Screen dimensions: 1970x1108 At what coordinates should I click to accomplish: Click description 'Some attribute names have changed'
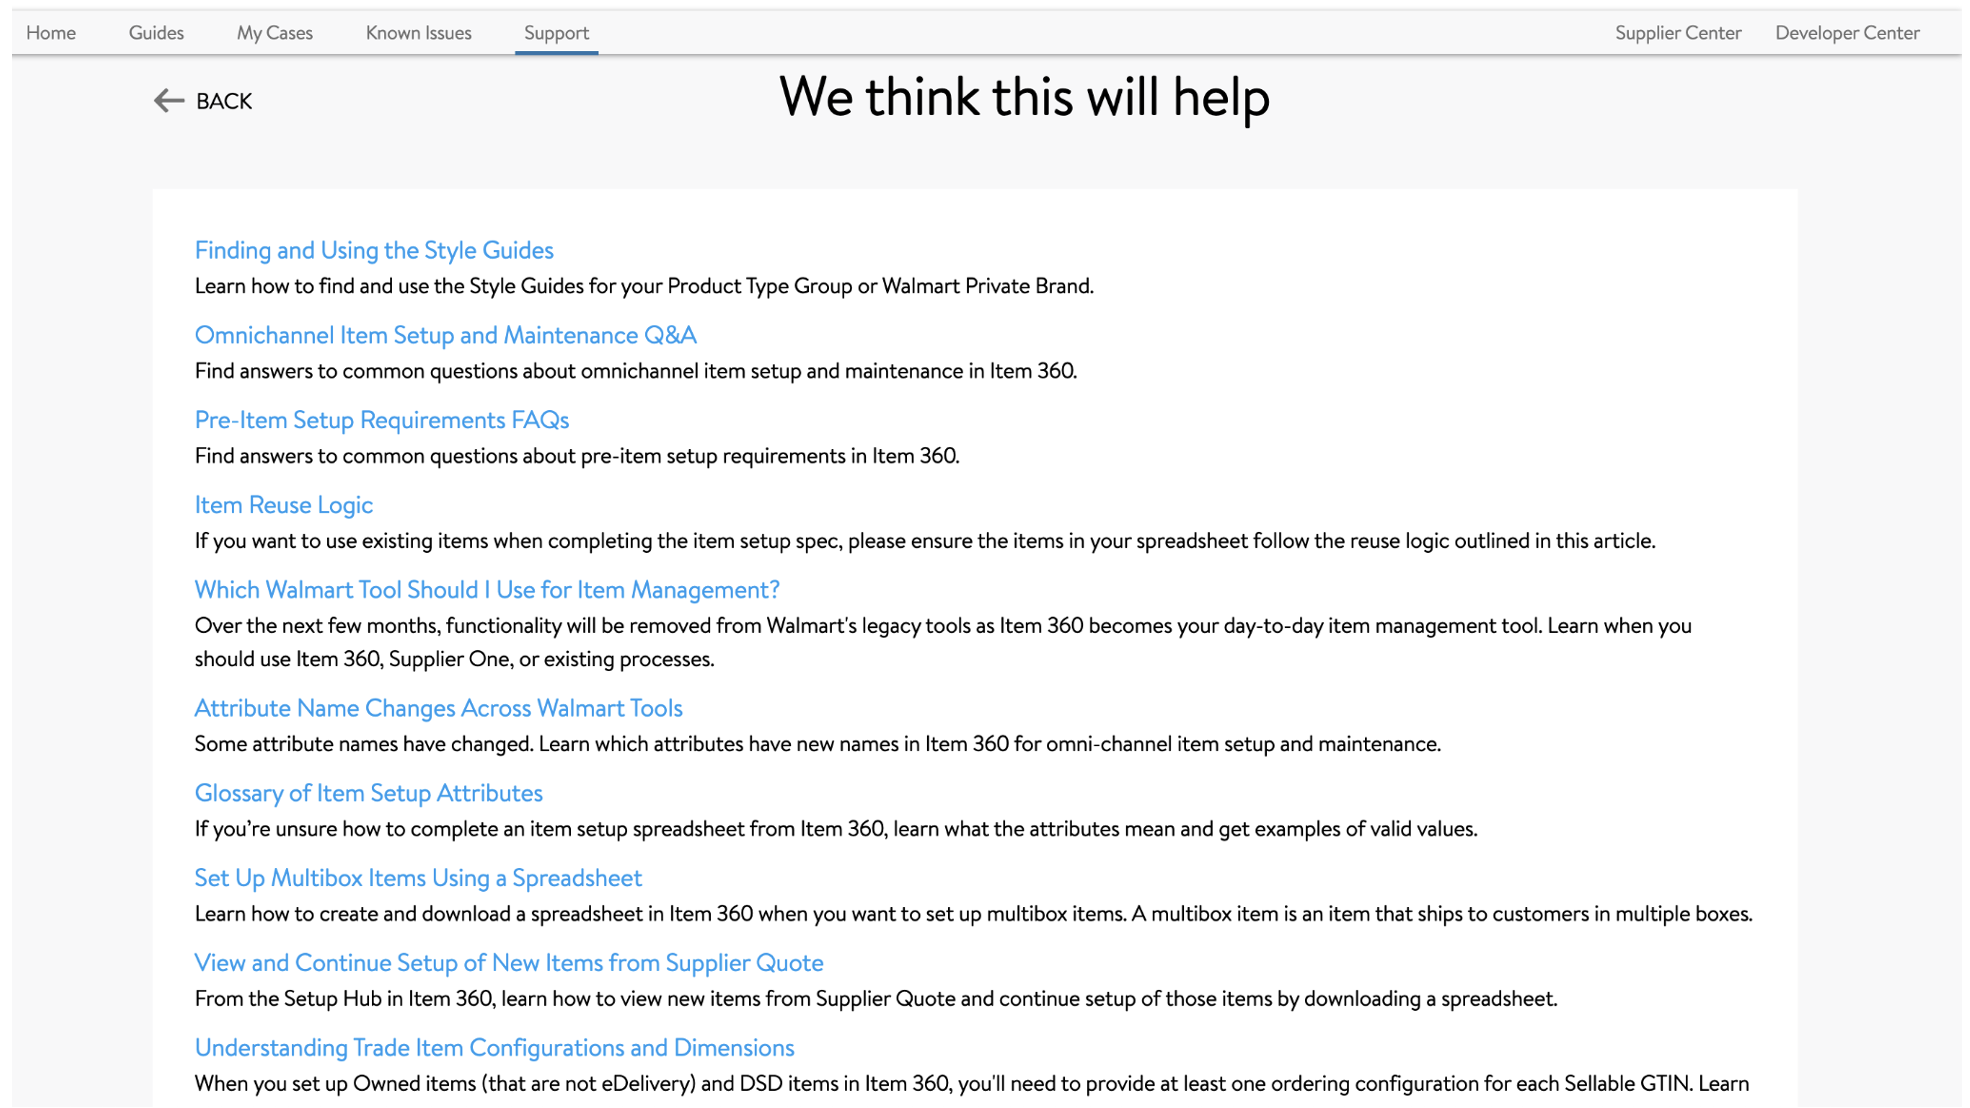[x=817, y=744]
